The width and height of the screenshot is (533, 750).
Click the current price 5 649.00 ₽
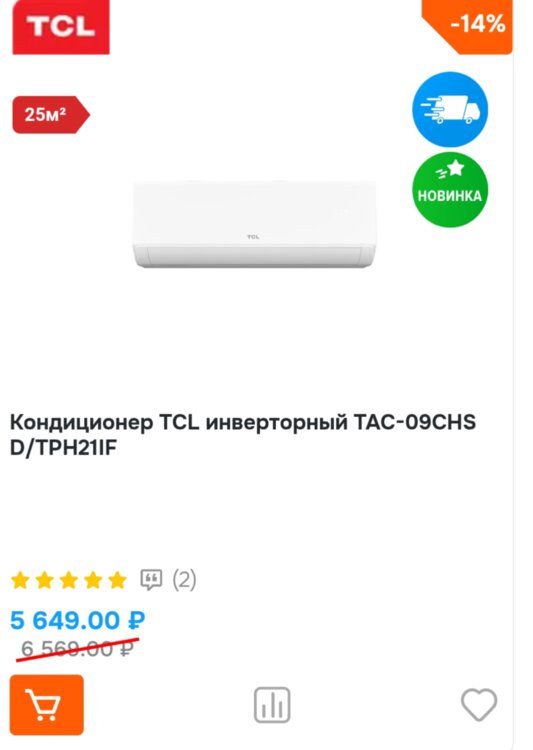78,620
